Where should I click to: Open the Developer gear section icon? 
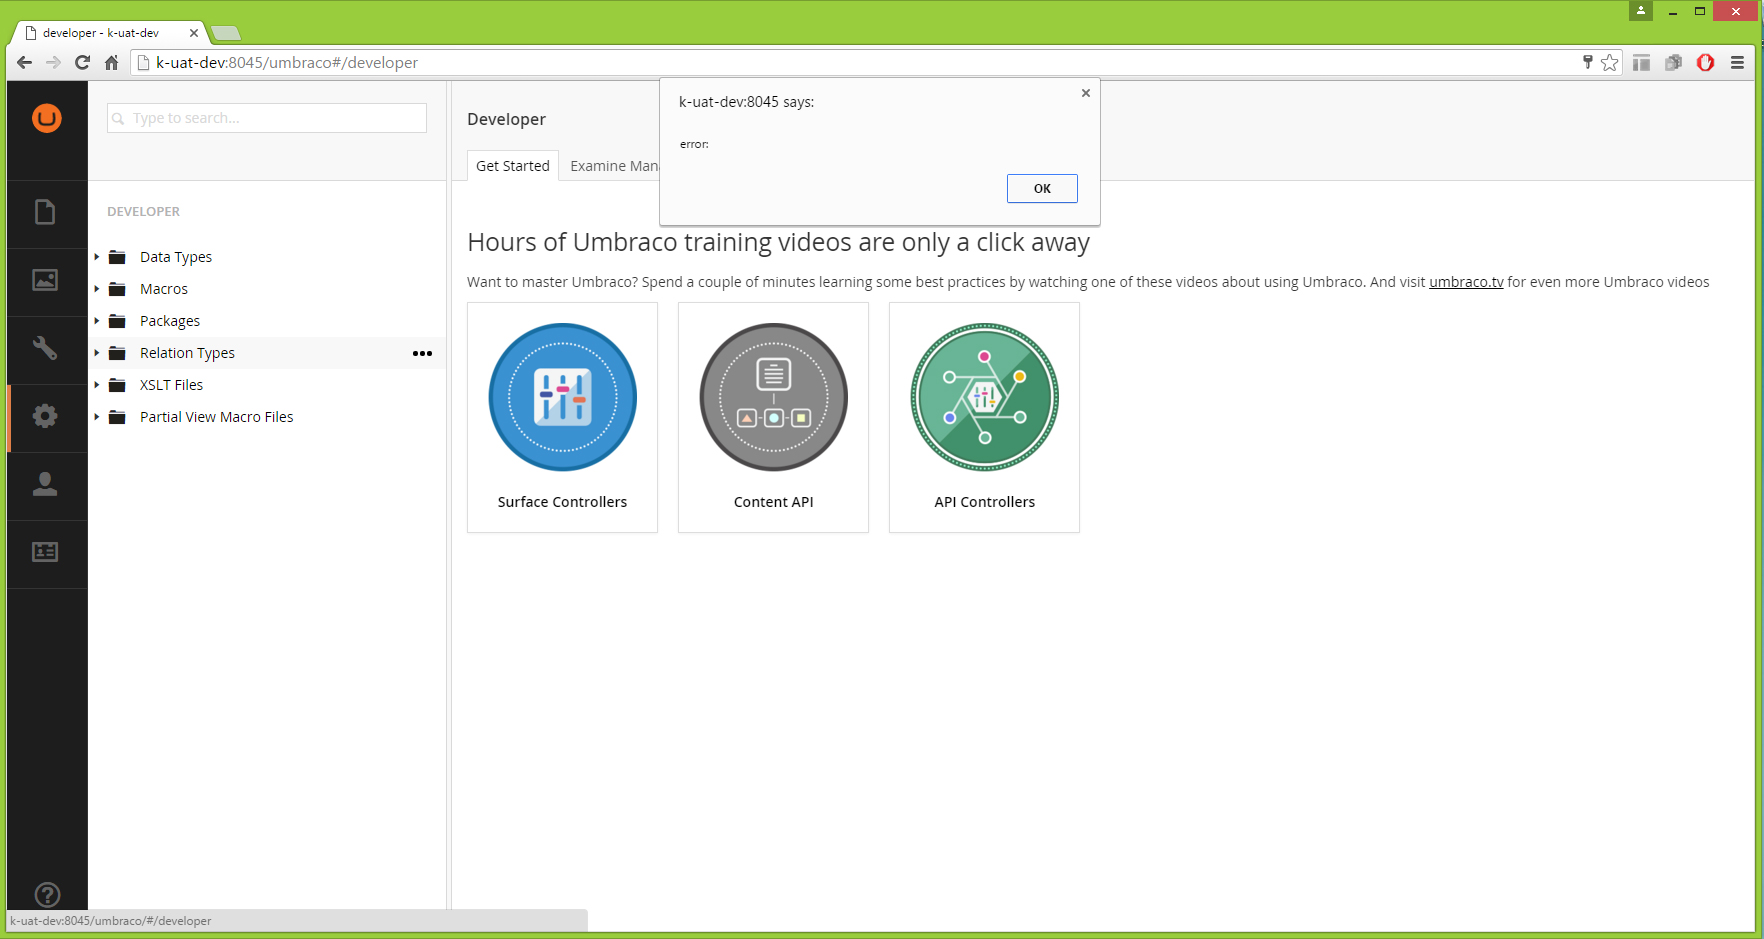(x=45, y=416)
